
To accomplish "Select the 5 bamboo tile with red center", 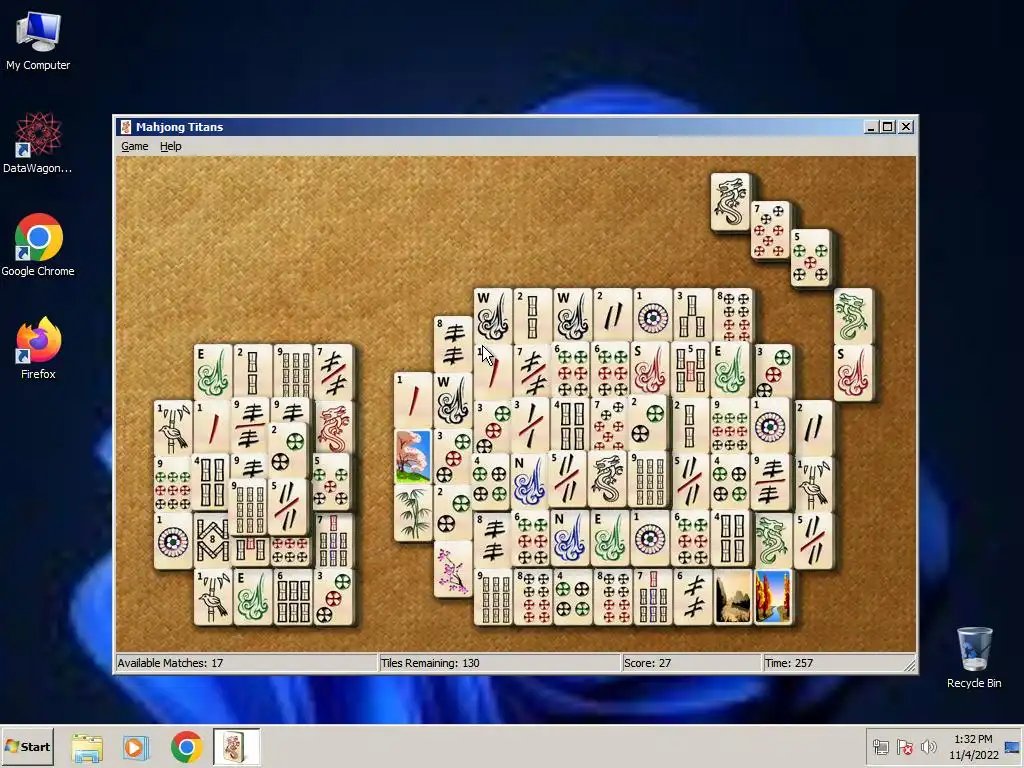I will click(x=689, y=370).
